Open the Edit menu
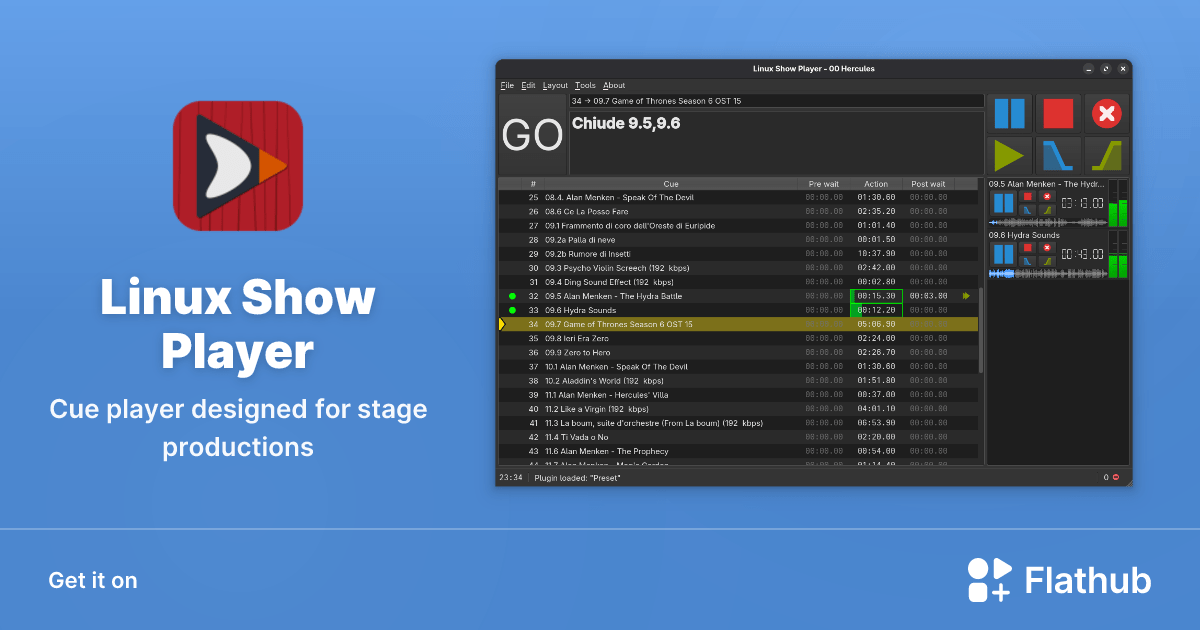The image size is (1200, 630). click(x=528, y=85)
